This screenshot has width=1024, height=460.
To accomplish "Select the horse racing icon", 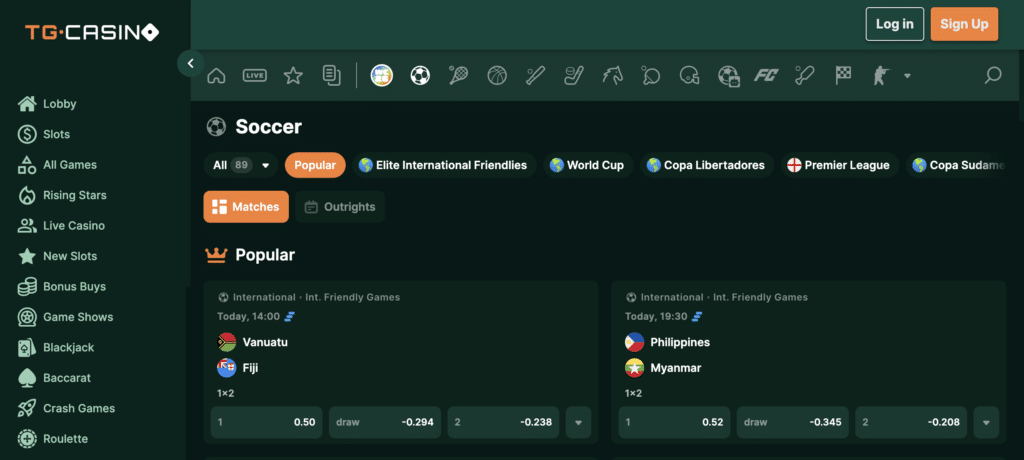I will 613,76.
